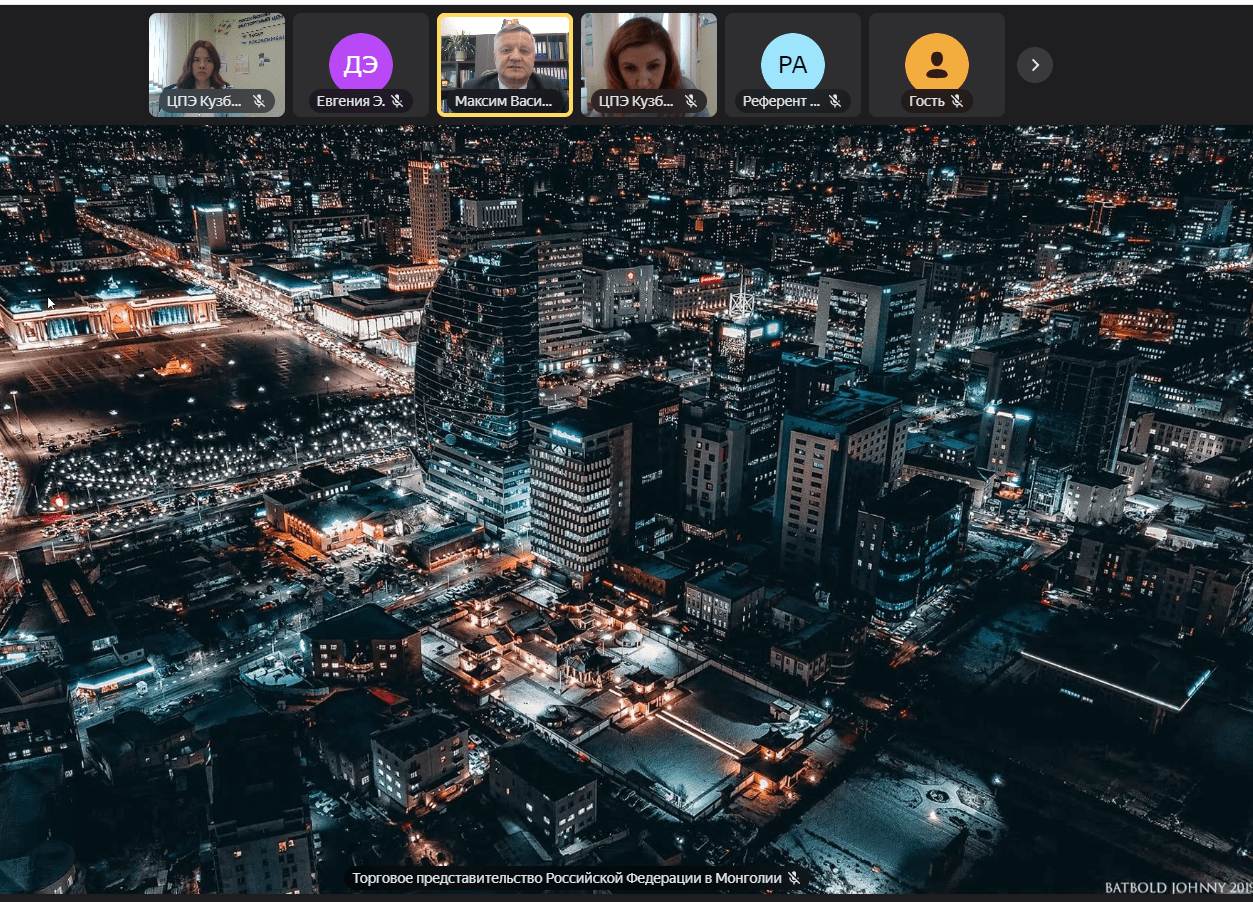The height and width of the screenshot is (902, 1253).
Task: Toggle the mic icon on the leftmost ЦПЭ Кузб tile
Action: point(259,101)
